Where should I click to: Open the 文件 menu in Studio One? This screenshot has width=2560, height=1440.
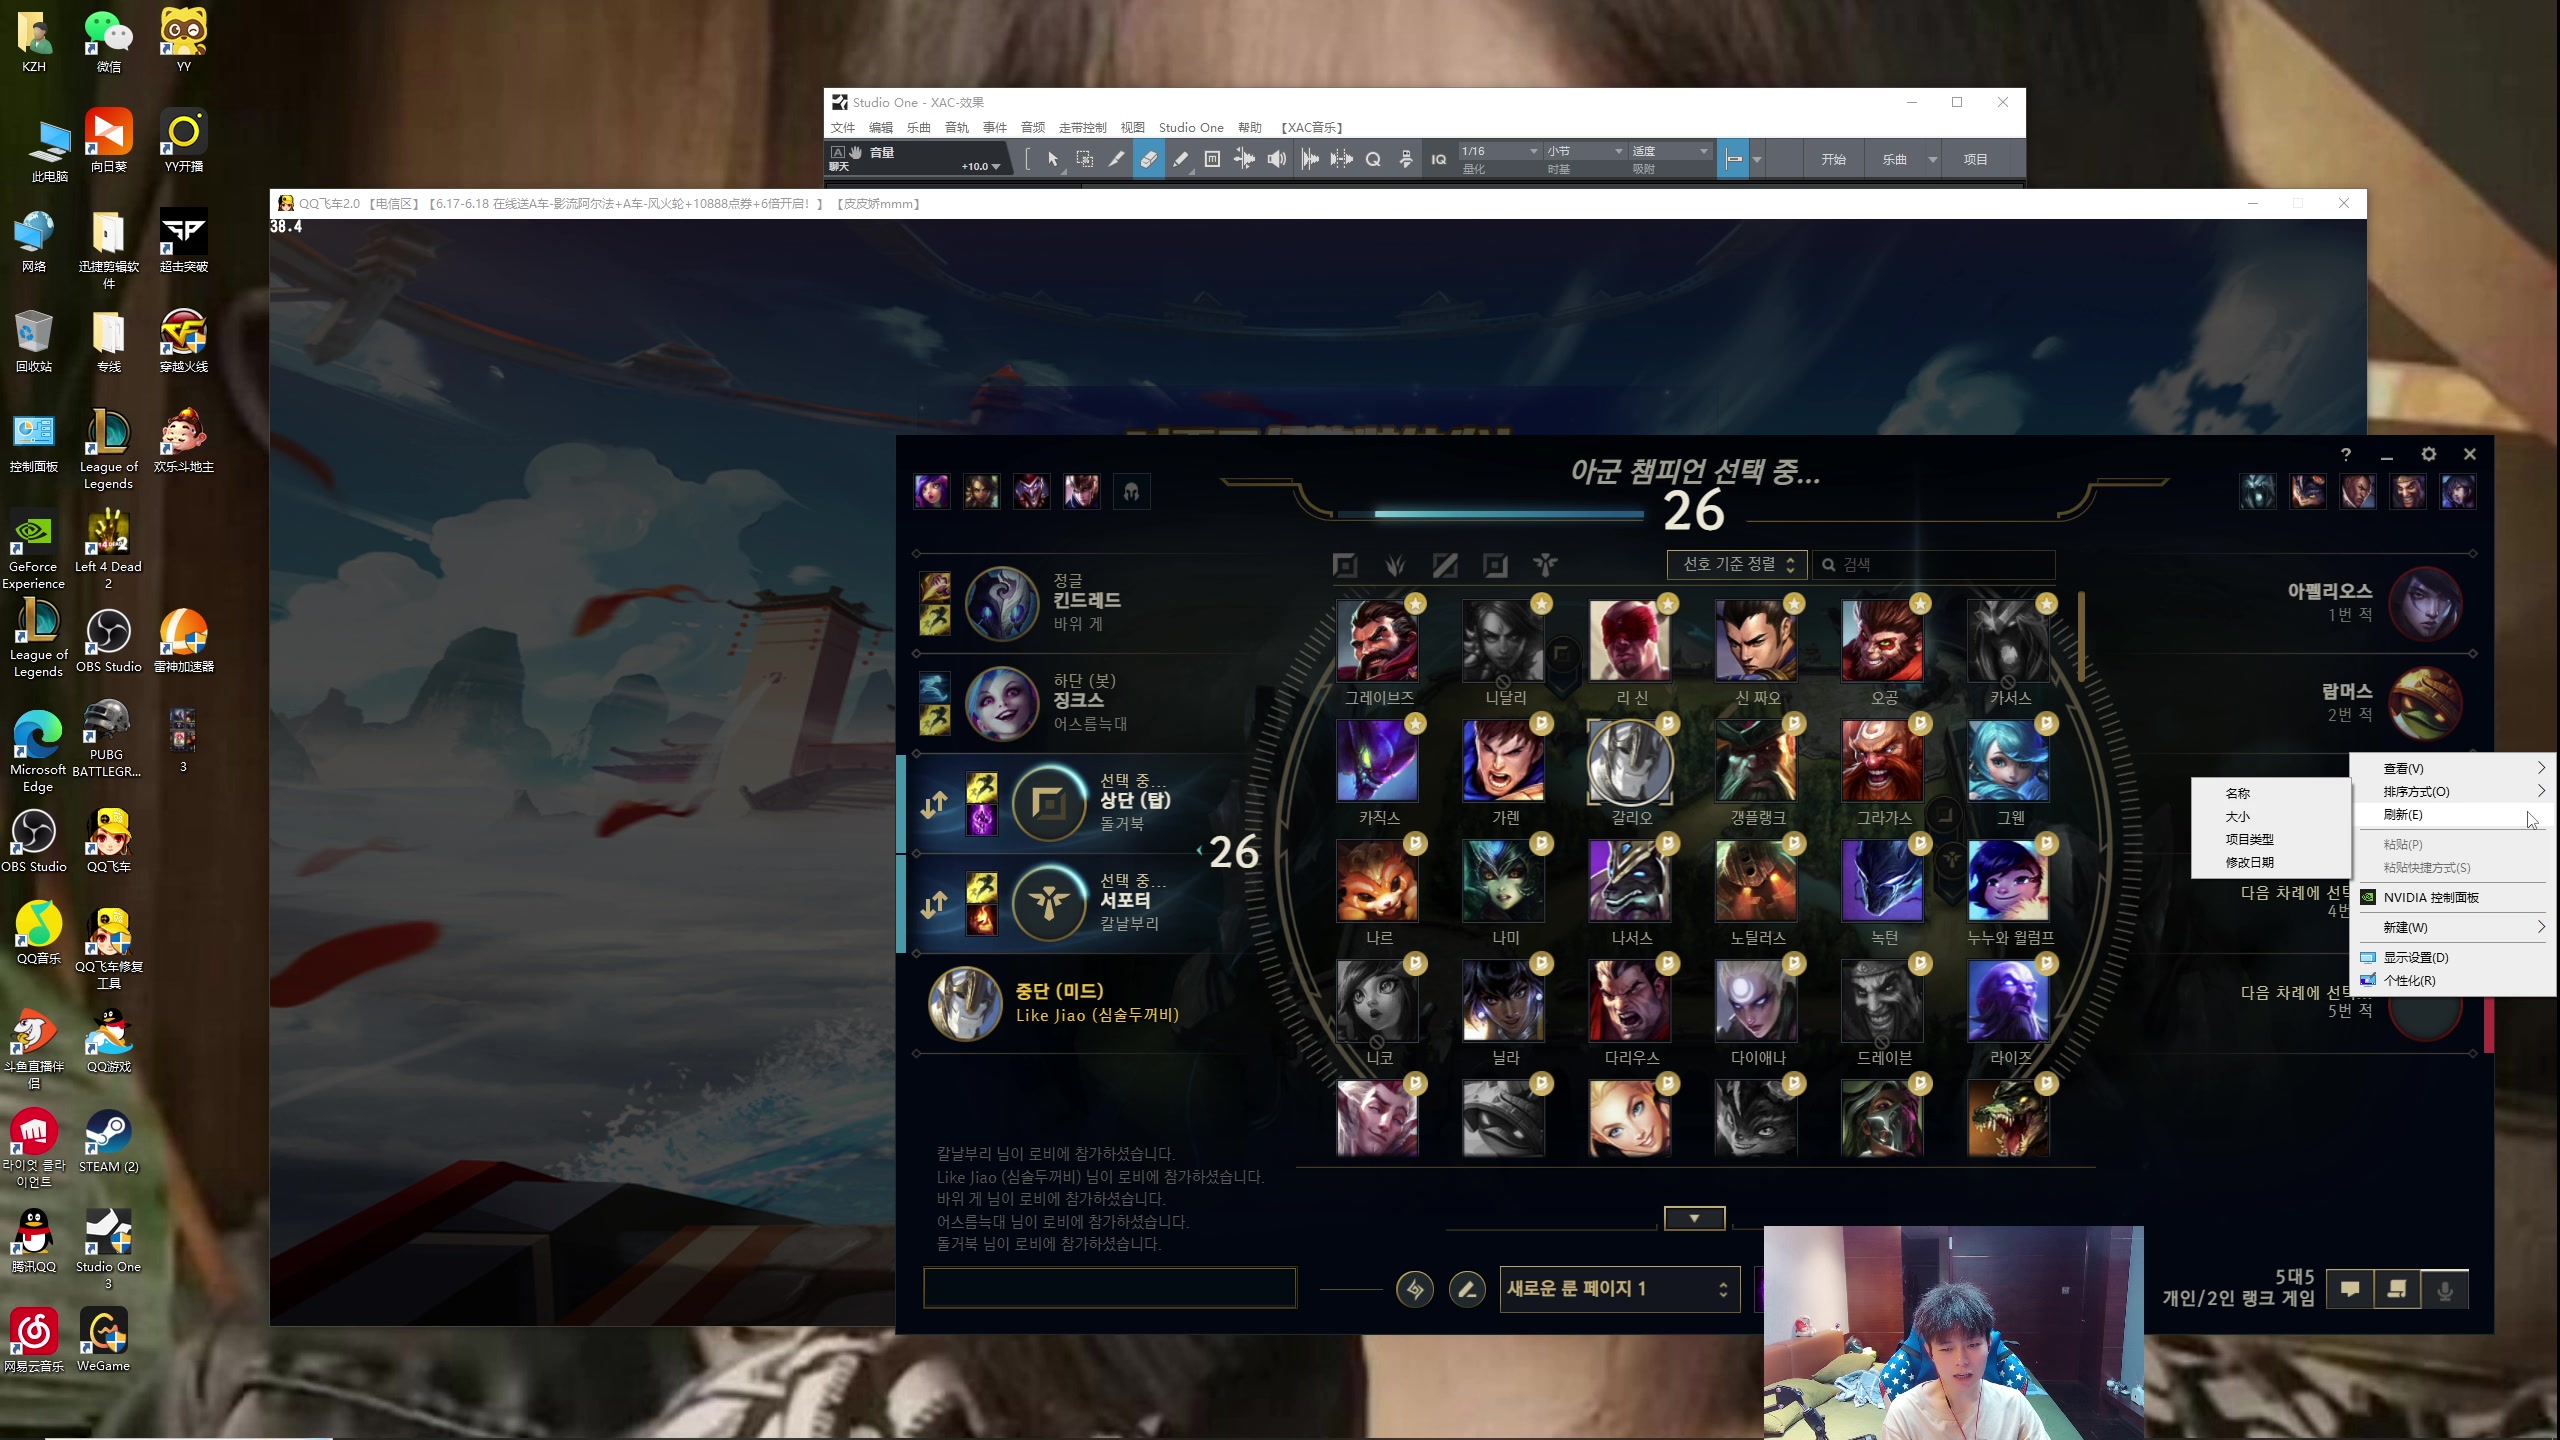click(x=843, y=127)
